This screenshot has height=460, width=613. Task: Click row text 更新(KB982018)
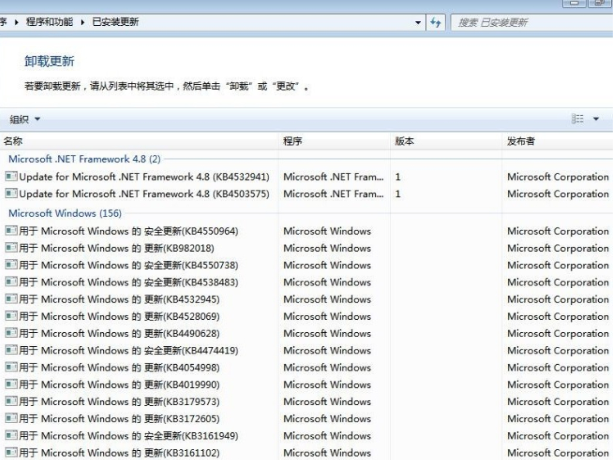coord(179,248)
